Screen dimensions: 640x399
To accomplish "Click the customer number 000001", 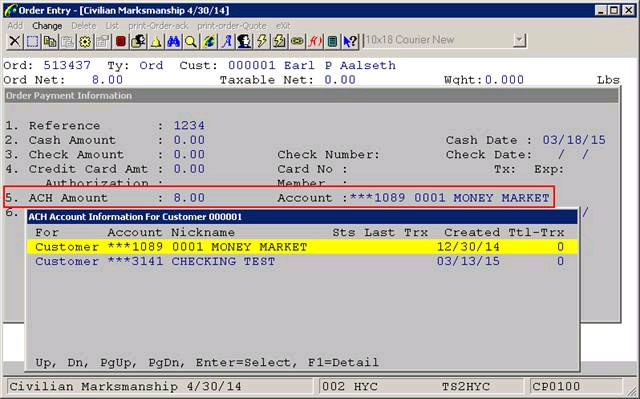I will point(252,65).
